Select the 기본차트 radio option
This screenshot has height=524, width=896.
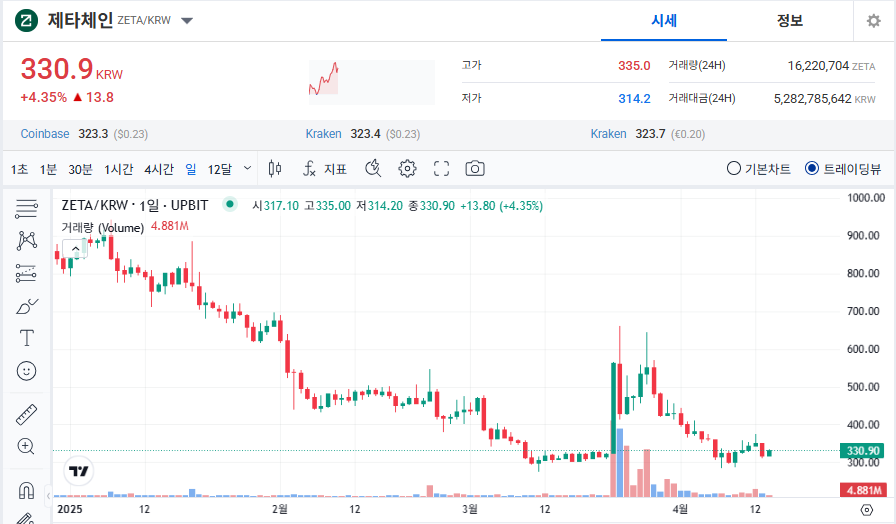click(758, 169)
